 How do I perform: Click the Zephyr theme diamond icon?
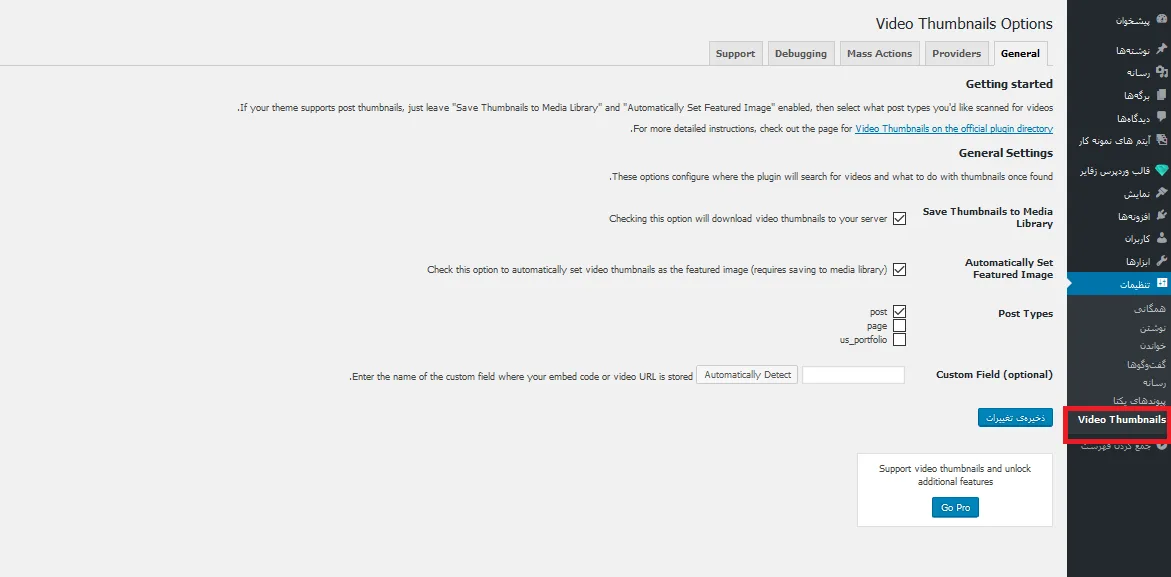pyautogui.click(x=1161, y=171)
